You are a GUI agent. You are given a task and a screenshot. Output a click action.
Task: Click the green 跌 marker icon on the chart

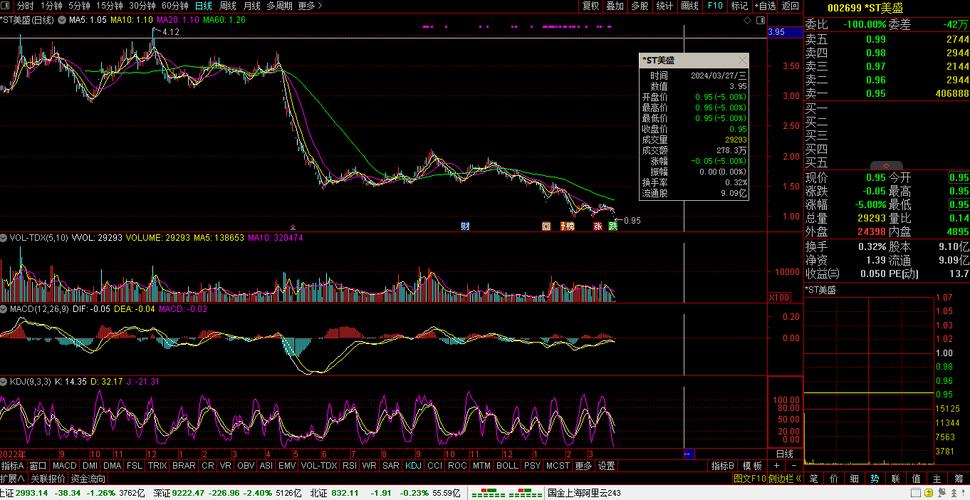coord(612,226)
